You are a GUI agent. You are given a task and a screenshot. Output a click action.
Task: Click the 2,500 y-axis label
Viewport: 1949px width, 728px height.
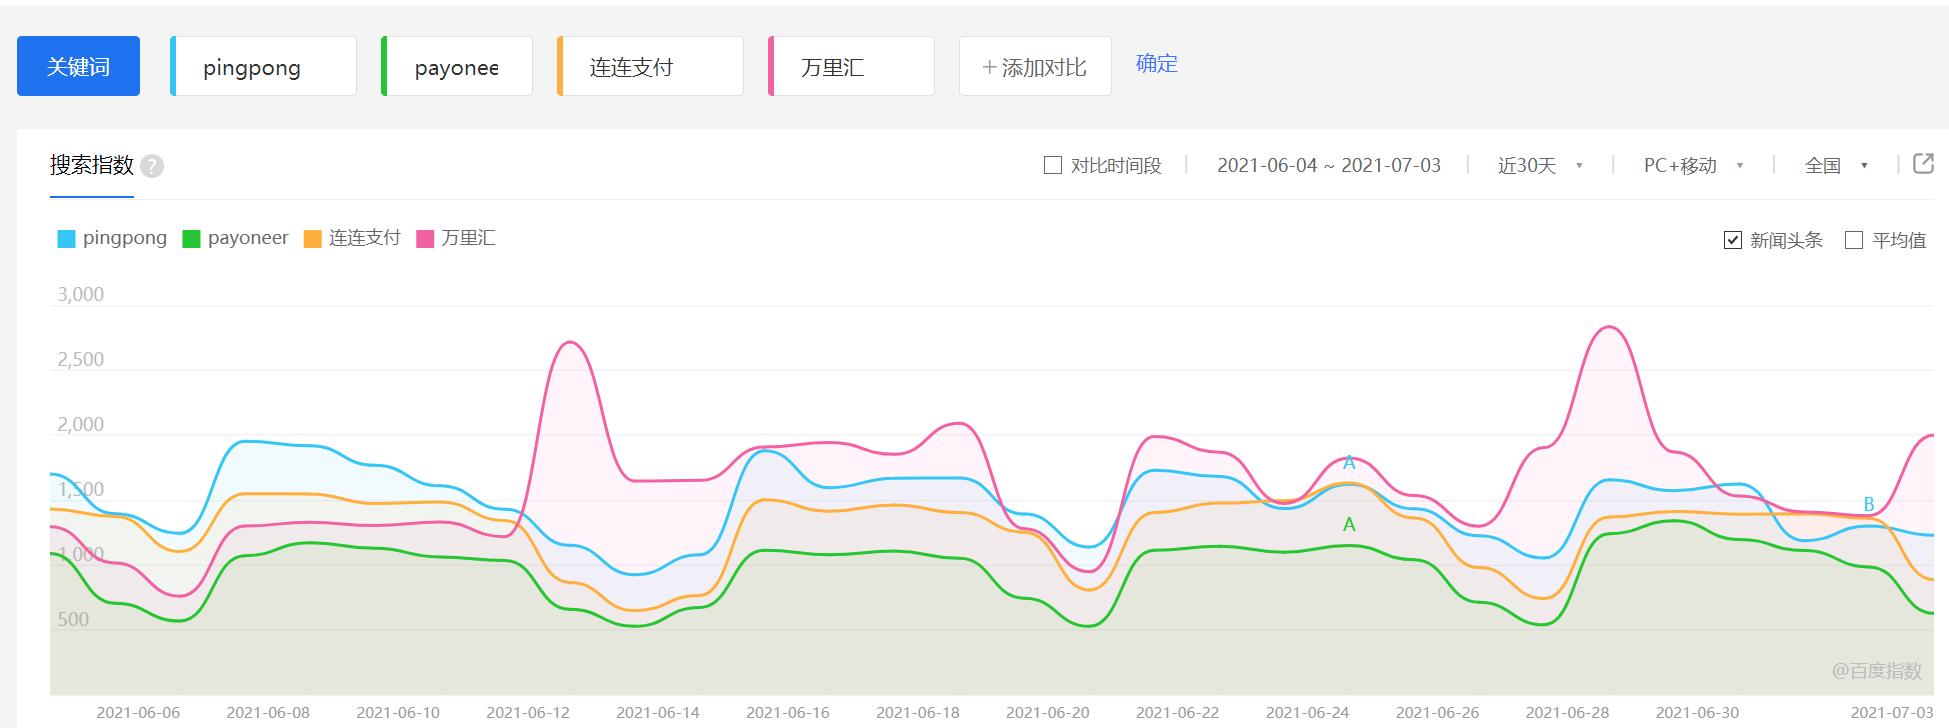pyautogui.click(x=81, y=360)
